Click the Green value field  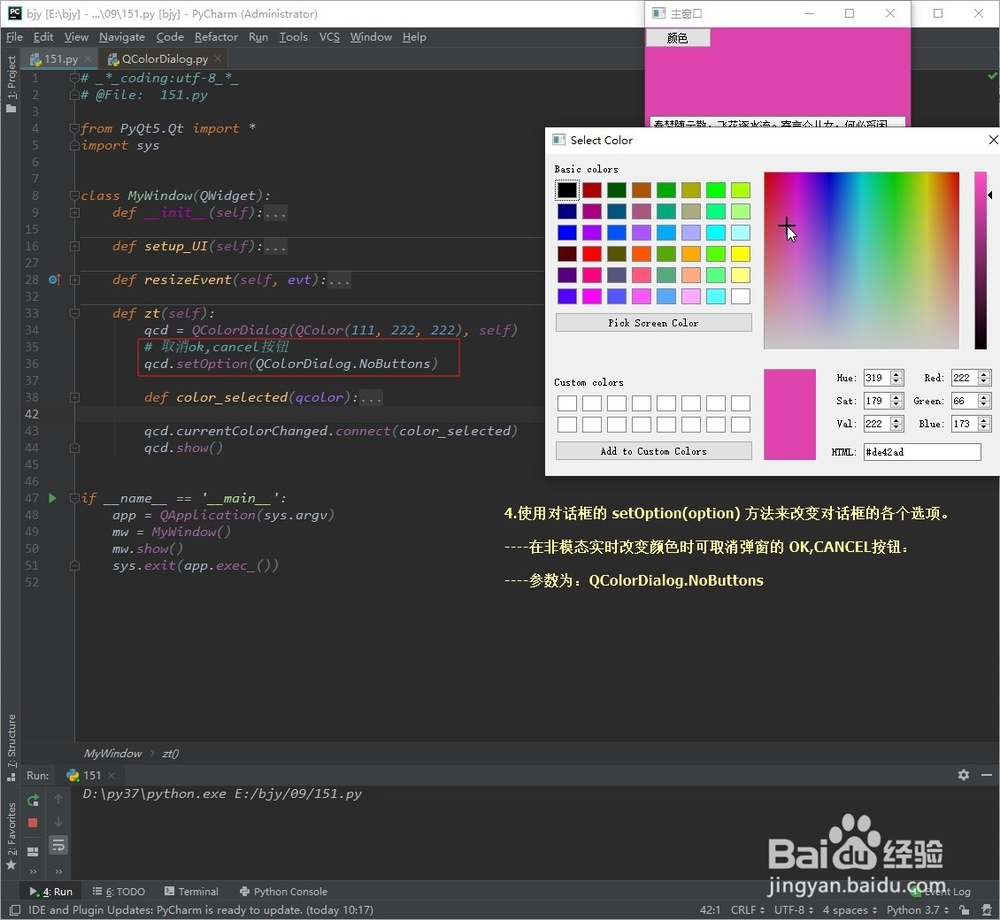point(964,400)
